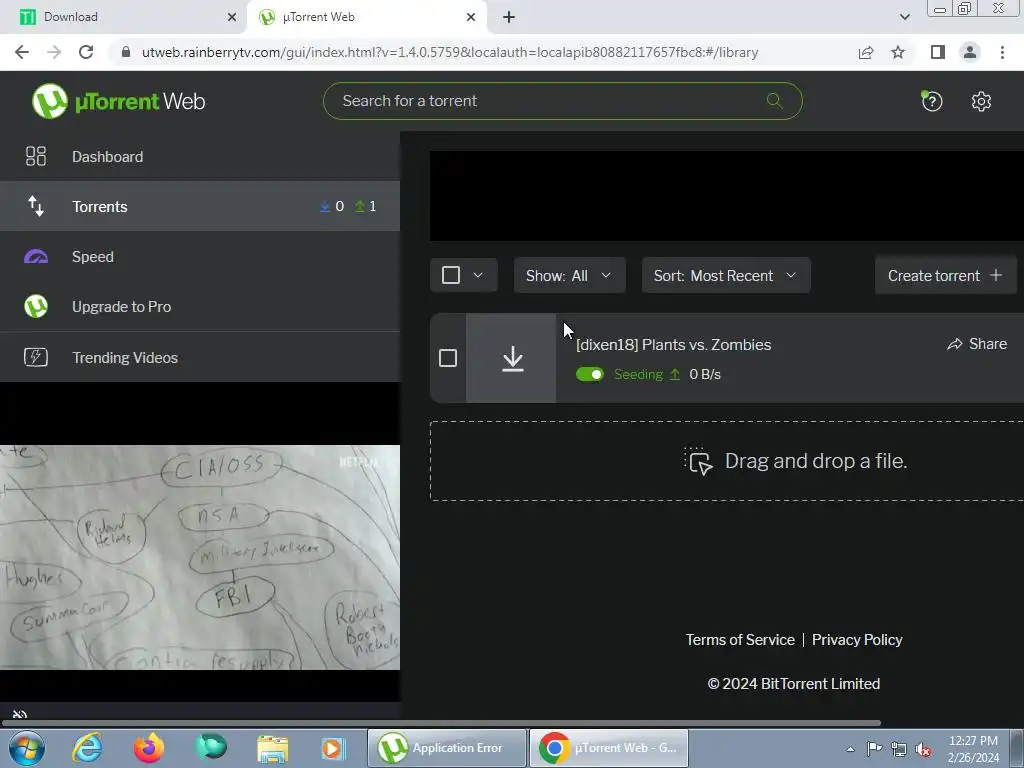Open the Terms of Service link
Viewport: 1024px width, 768px height.
(740, 639)
